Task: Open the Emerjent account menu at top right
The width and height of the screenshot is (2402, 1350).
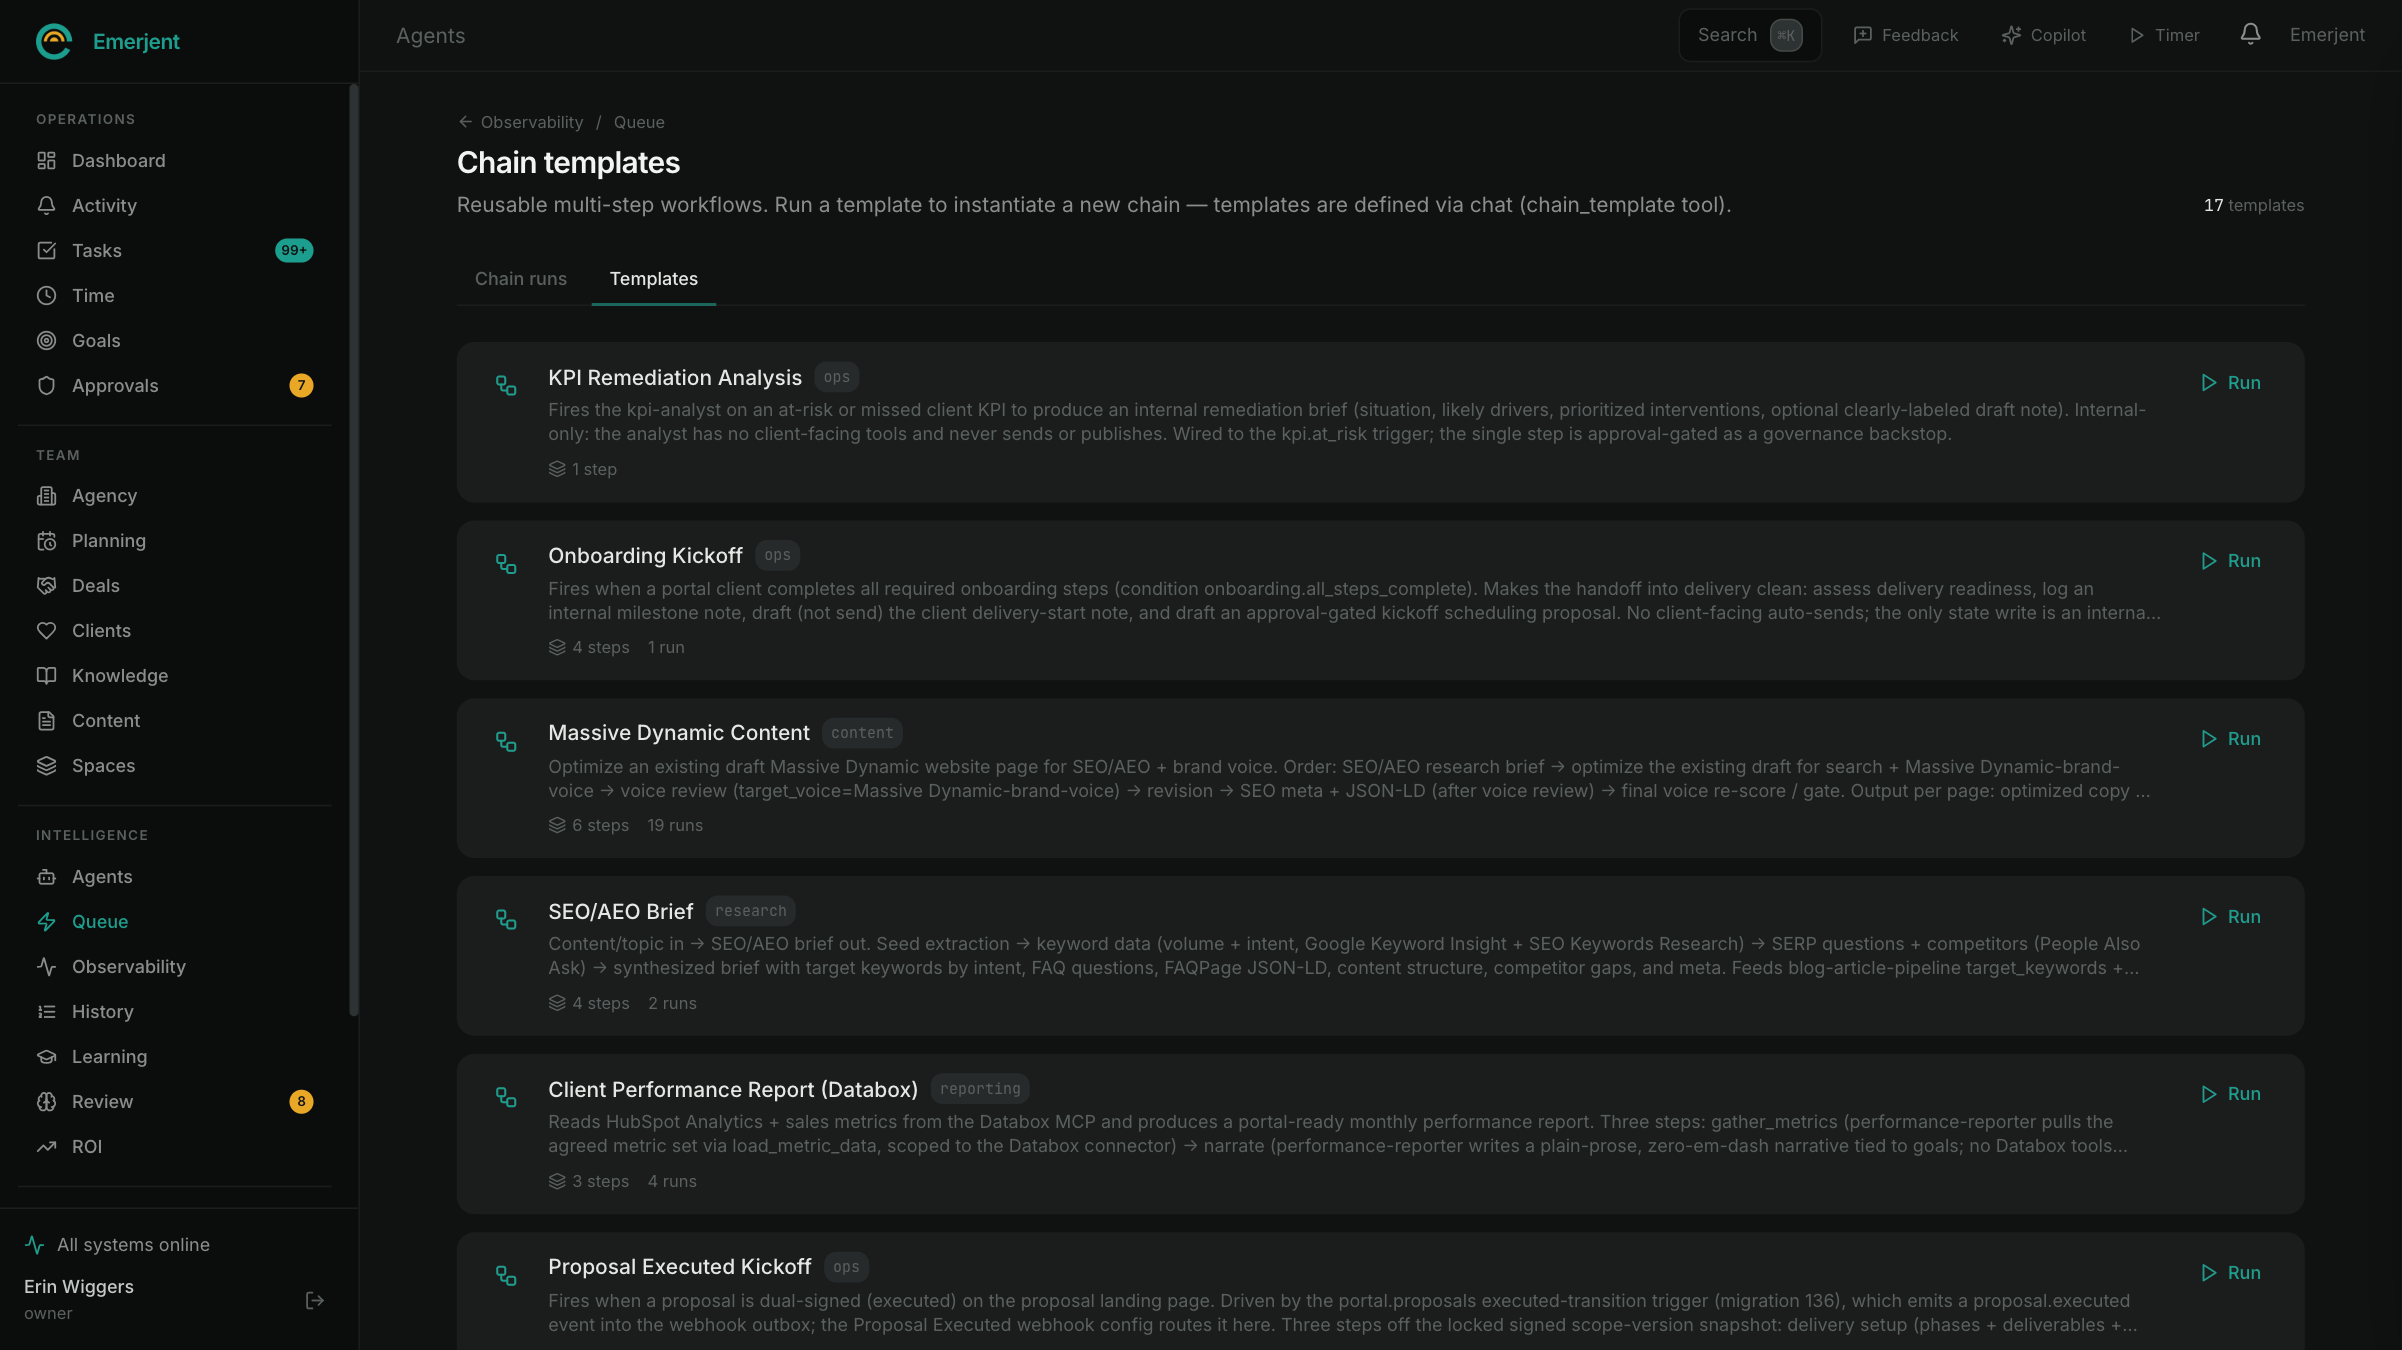Action: pos(2327,35)
